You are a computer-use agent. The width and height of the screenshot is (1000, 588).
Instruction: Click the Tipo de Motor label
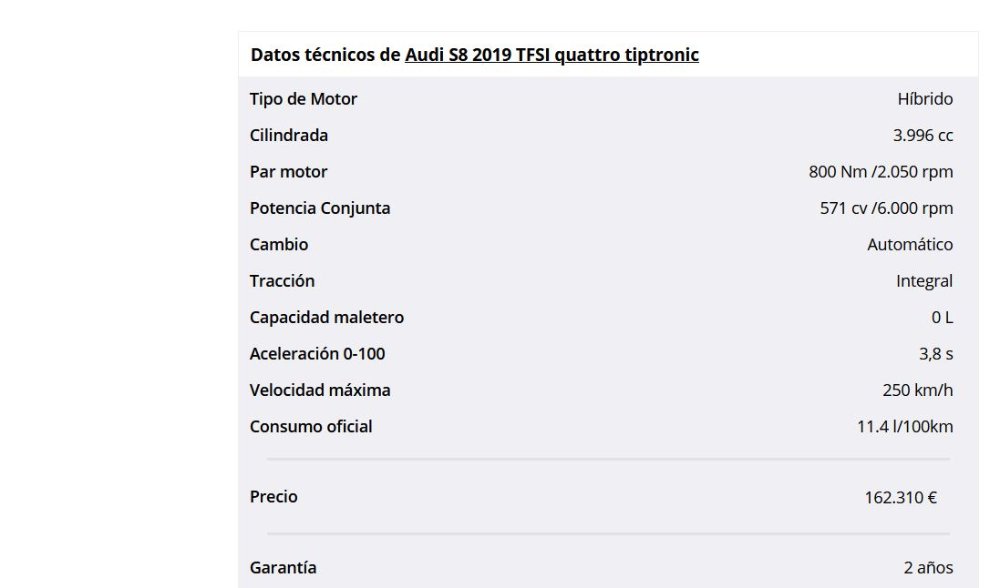pyautogui.click(x=303, y=99)
